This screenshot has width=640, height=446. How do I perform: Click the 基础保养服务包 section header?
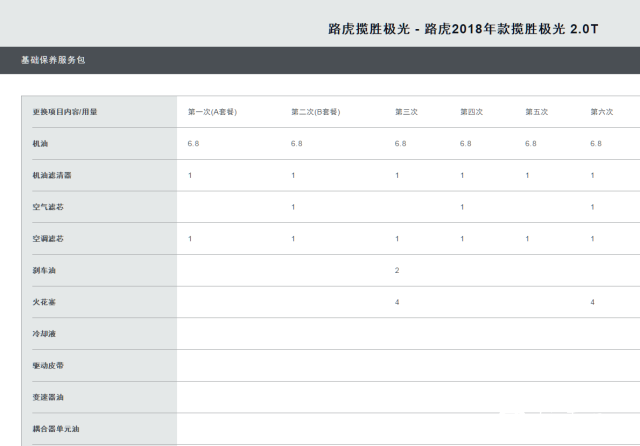coord(53,61)
